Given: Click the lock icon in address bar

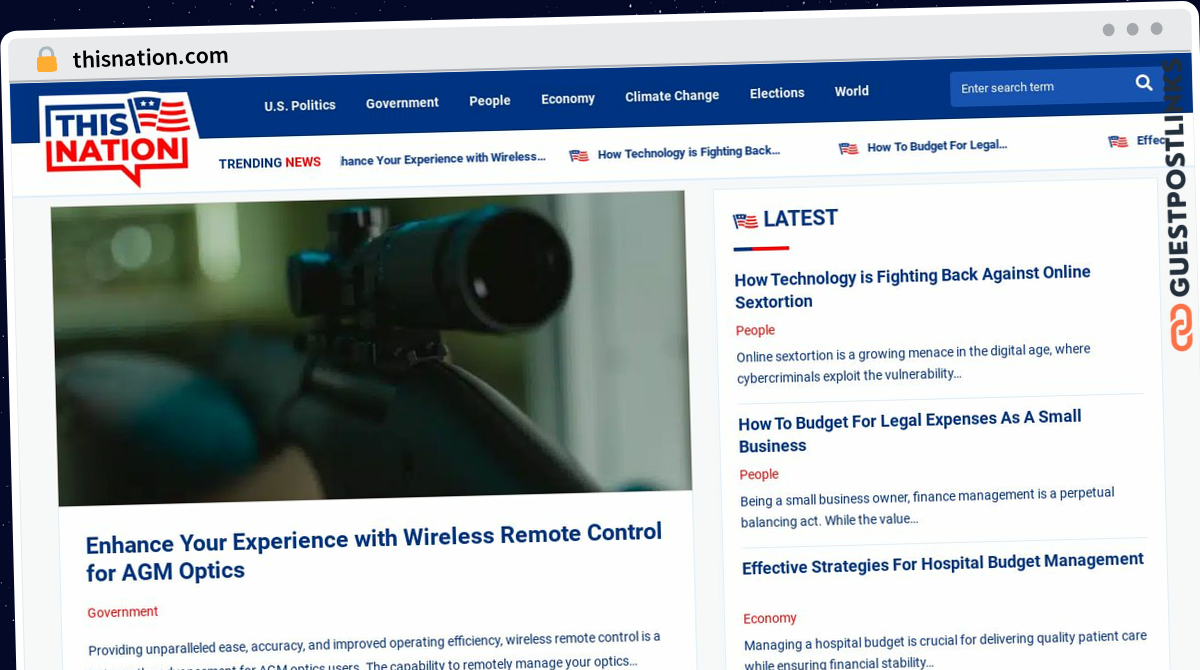Looking at the screenshot, I should point(46,60).
